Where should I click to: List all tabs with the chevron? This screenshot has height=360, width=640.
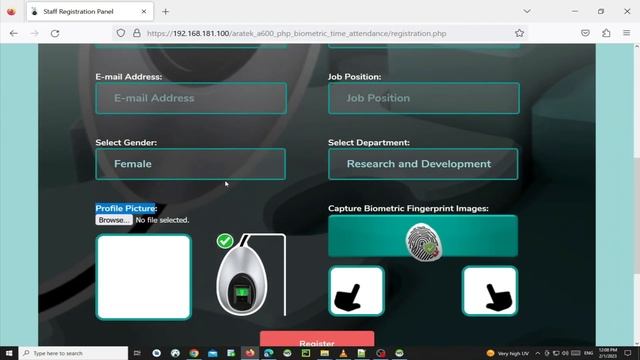527,11
